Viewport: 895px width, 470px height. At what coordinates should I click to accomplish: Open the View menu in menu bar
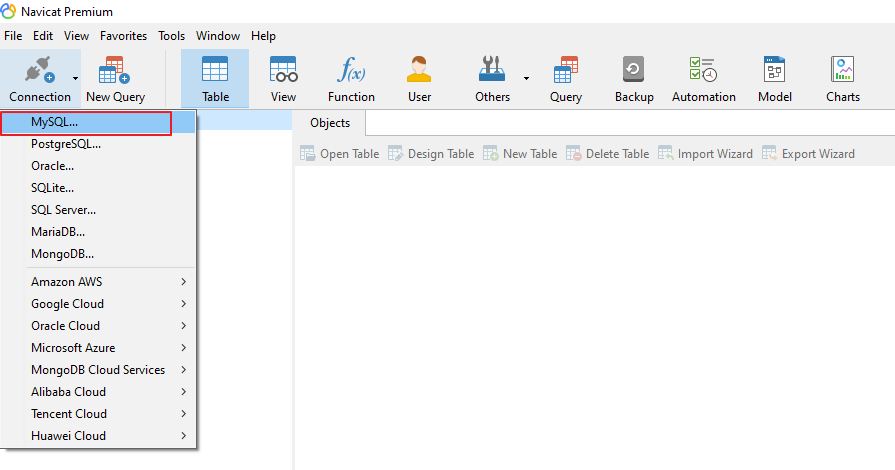(x=76, y=36)
